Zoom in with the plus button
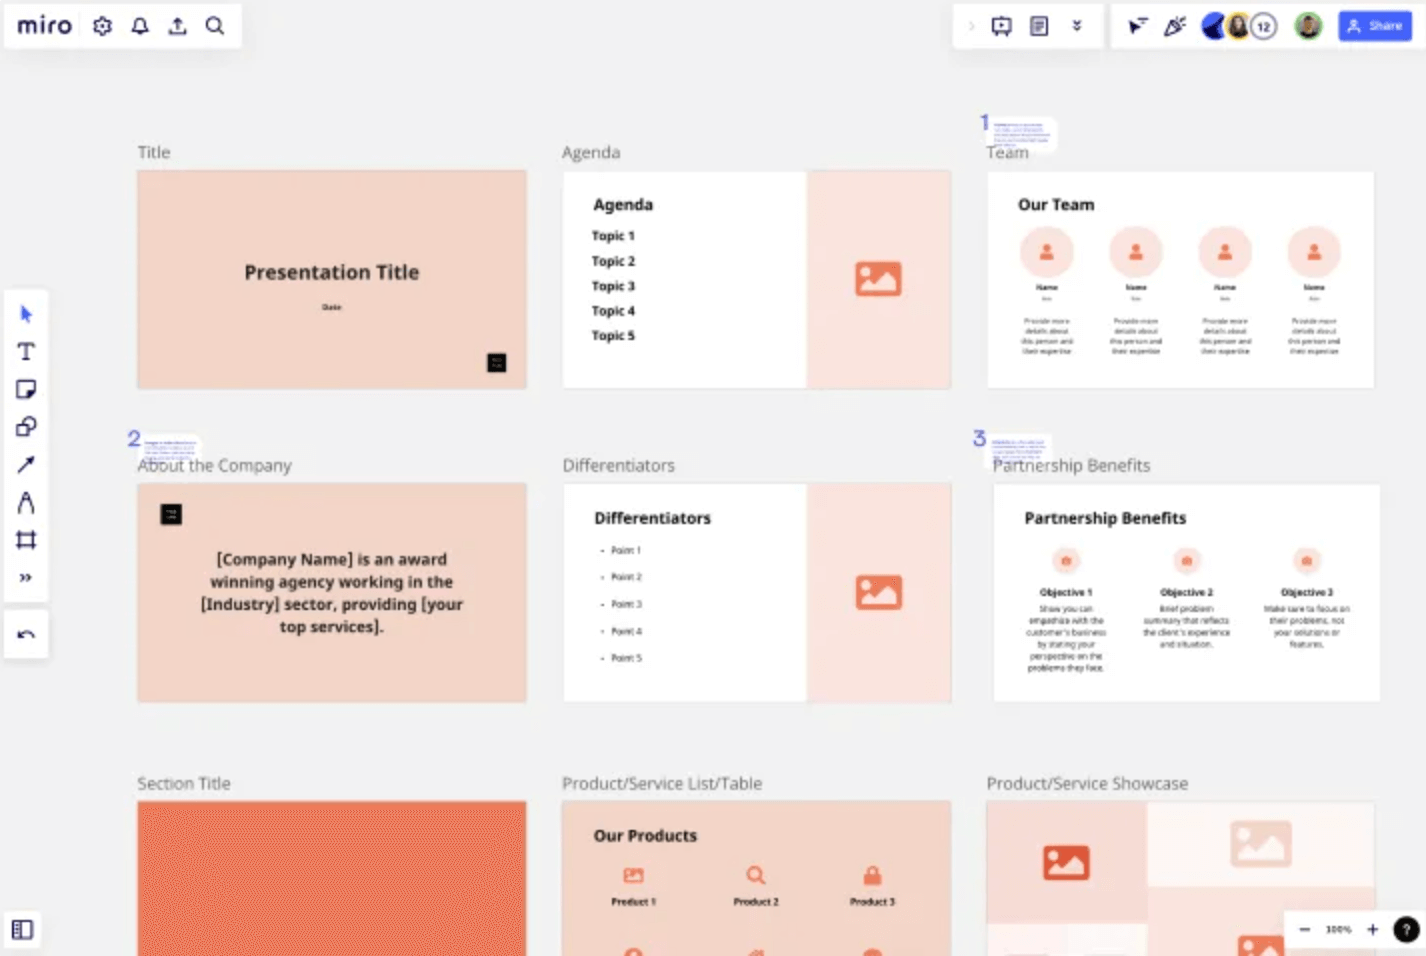Image resolution: width=1426 pixels, height=956 pixels. (x=1372, y=929)
